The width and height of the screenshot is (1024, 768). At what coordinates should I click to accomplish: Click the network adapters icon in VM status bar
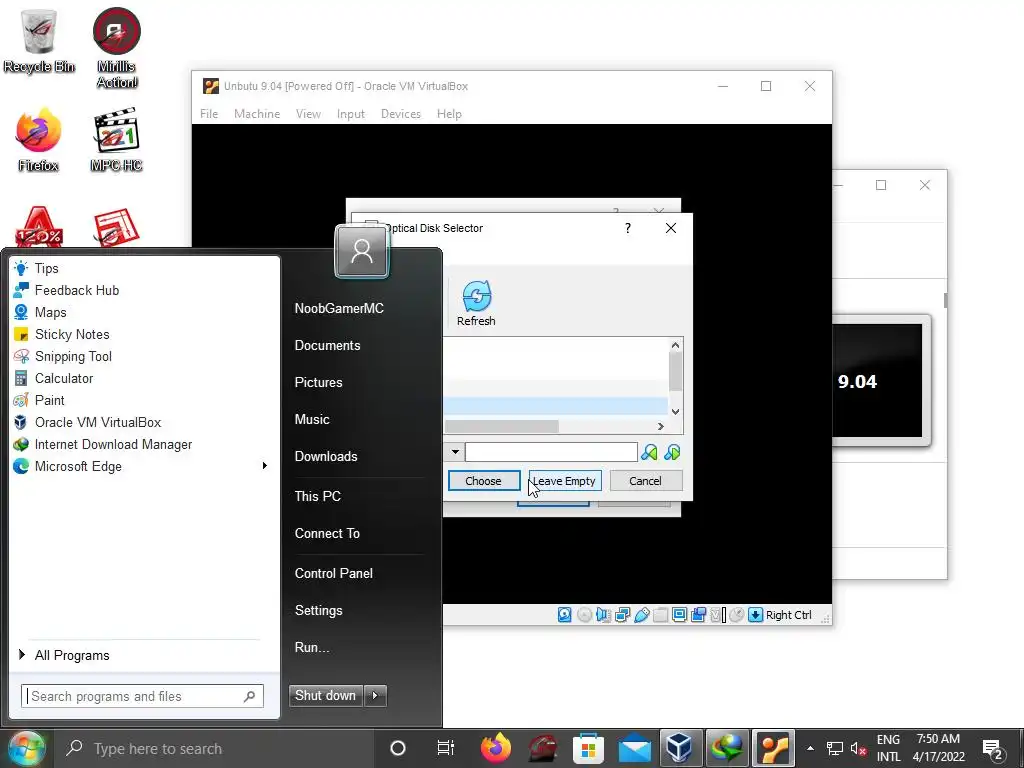pyautogui.click(x=622, y=615)
